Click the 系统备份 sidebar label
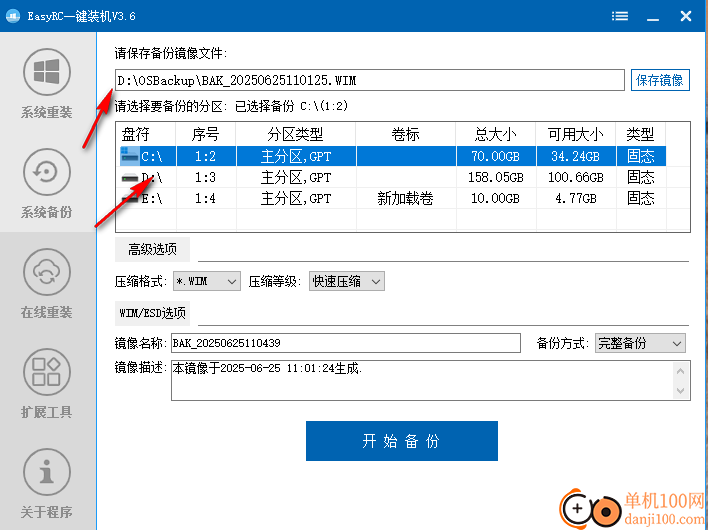This screenshot has width=708, height=530. click(47, 212)
